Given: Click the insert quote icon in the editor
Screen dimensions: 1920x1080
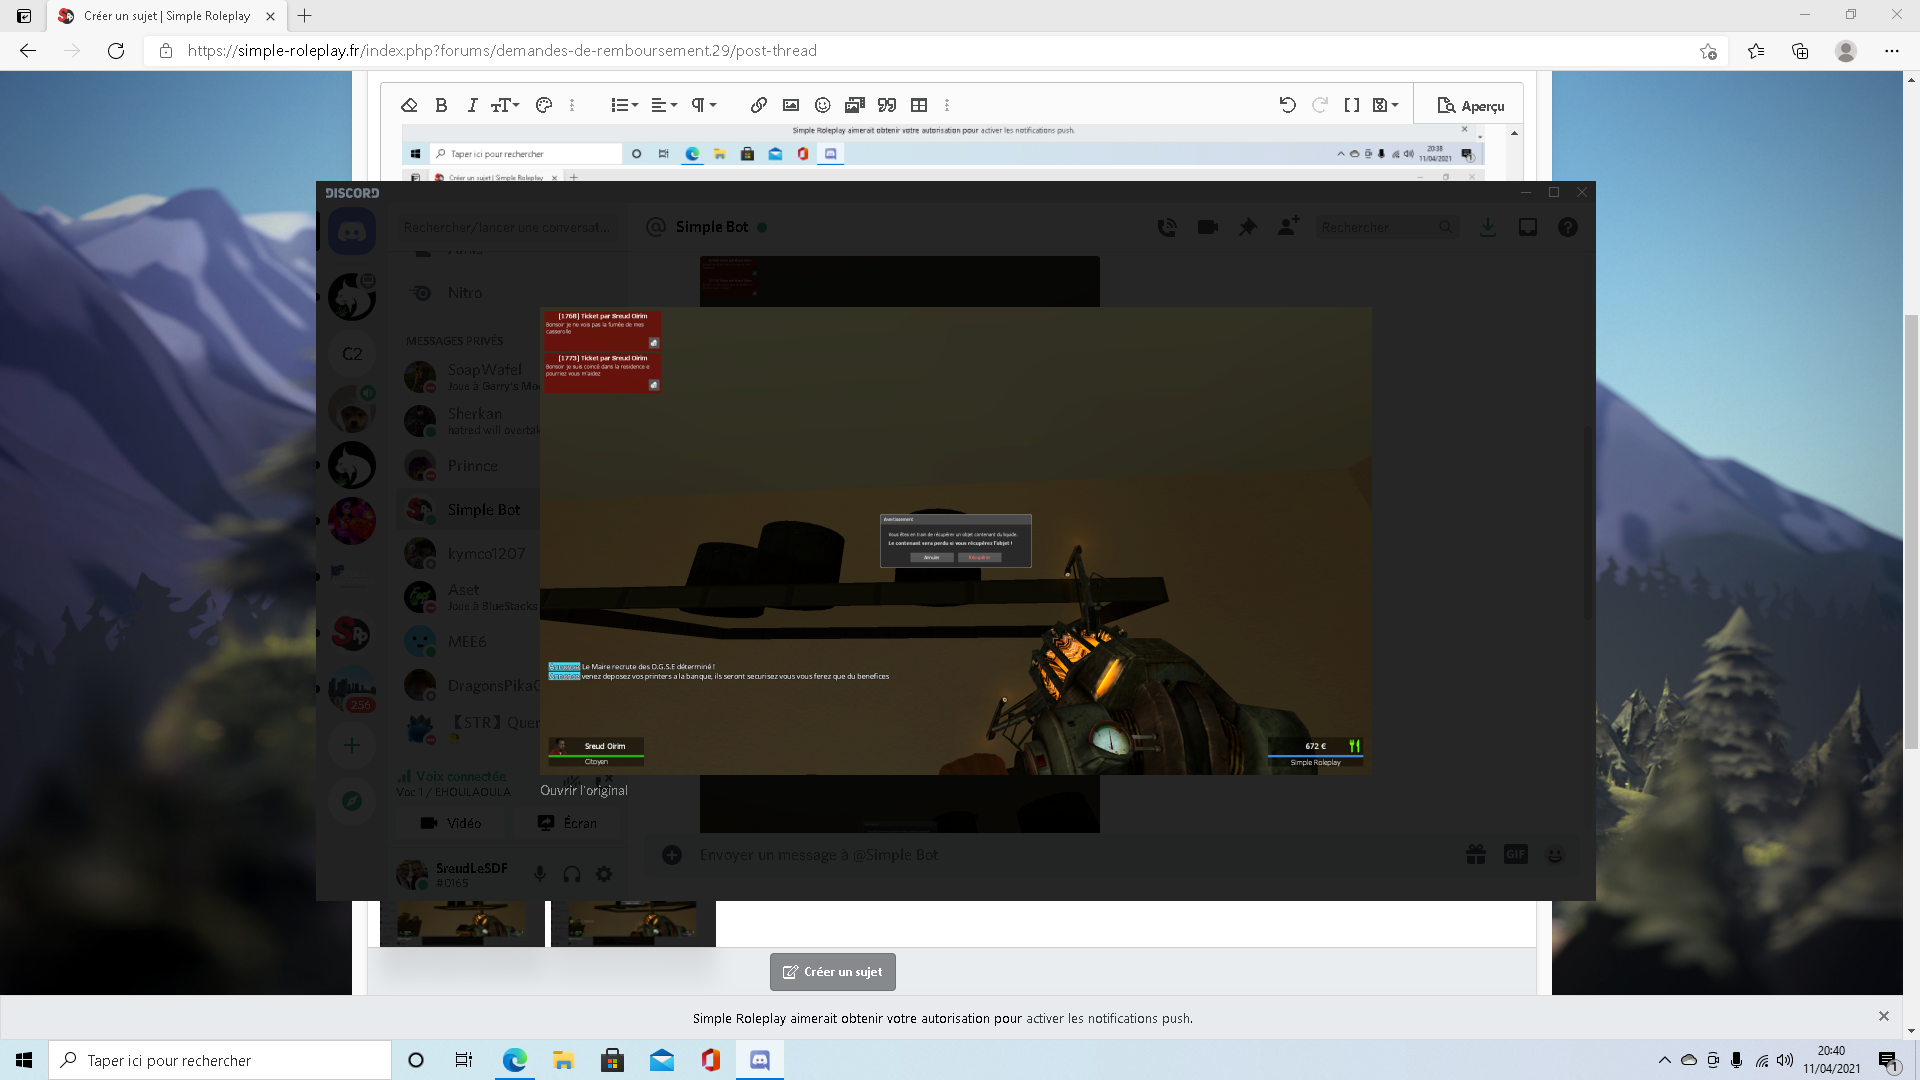Looking at the screenshot, I should [887, 105].
